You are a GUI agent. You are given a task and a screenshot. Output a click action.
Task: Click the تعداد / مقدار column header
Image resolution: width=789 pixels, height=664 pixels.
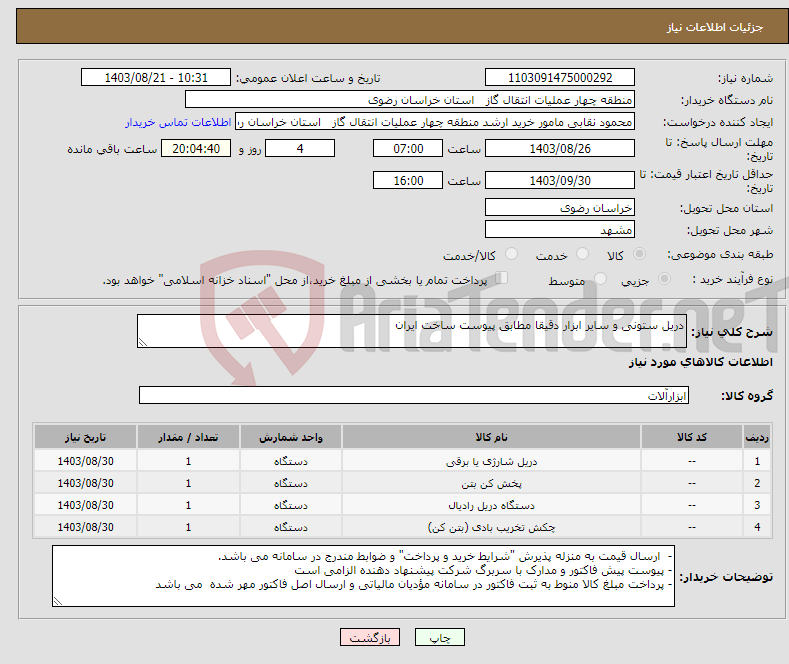point(188,437)
